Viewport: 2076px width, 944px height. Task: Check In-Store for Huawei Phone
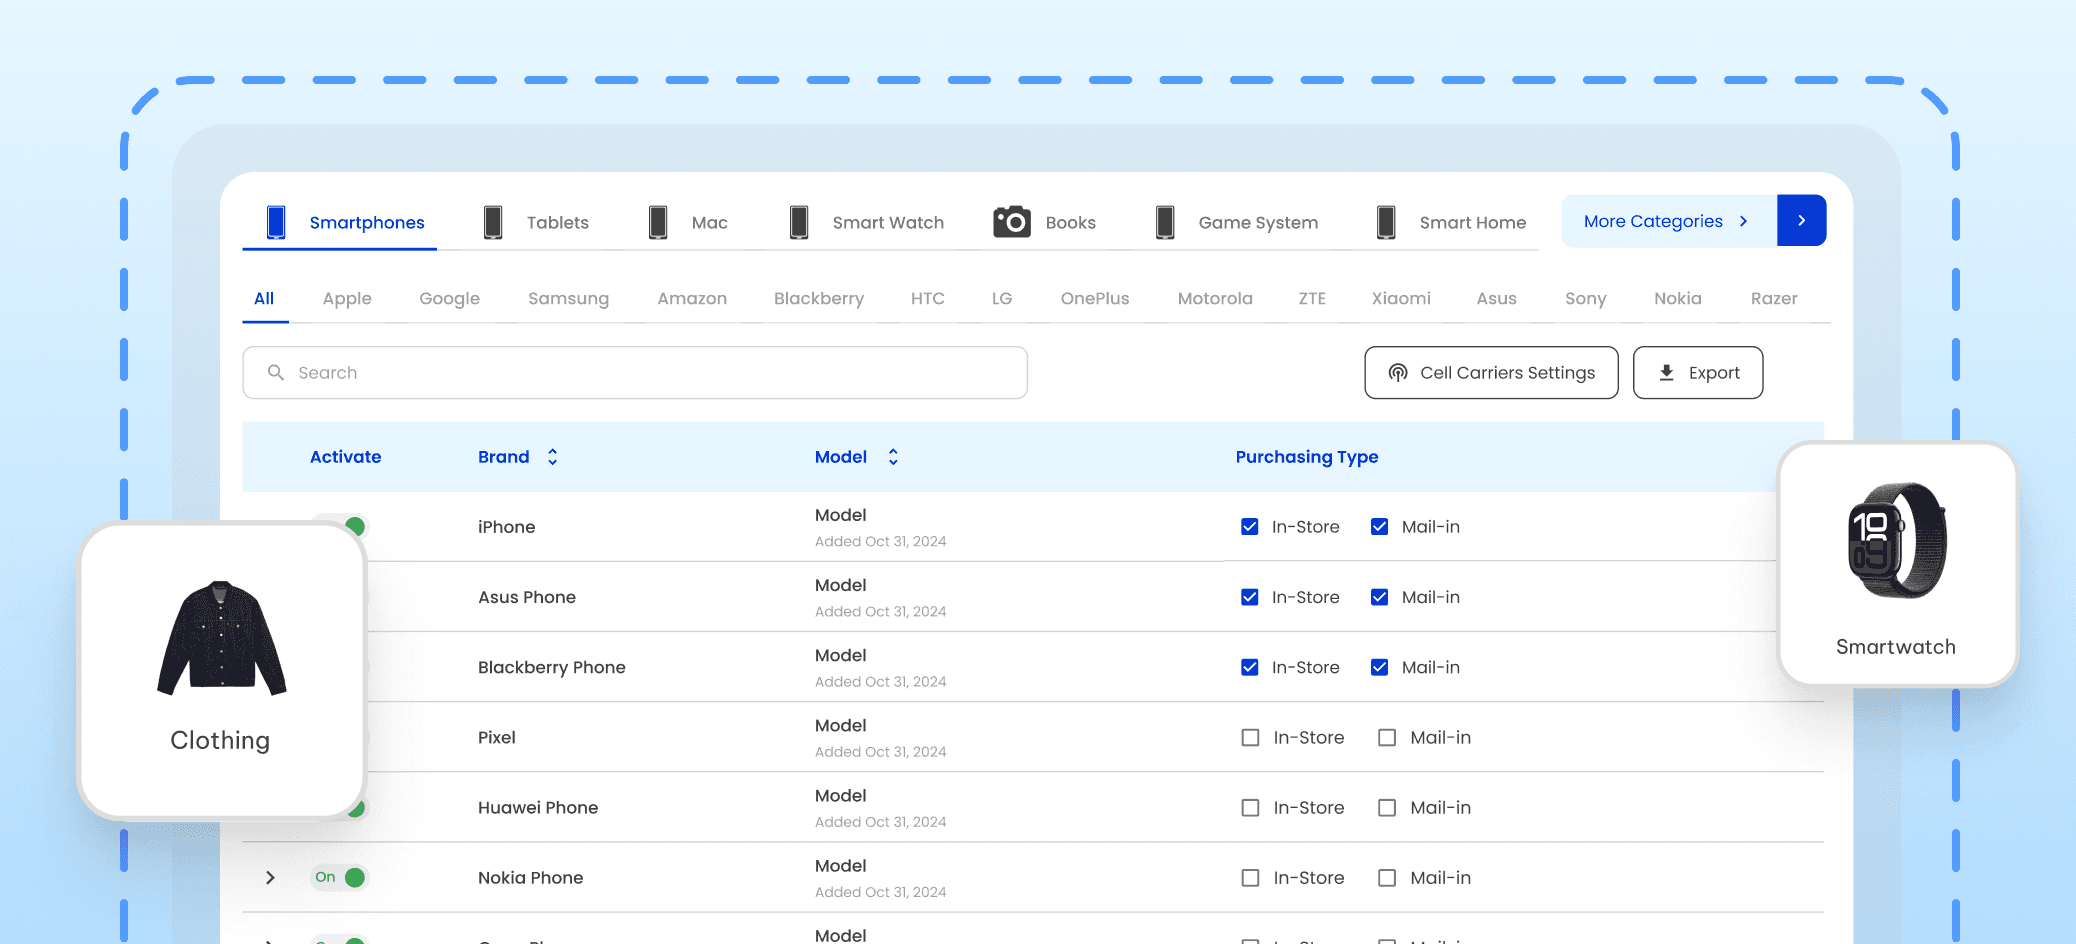[1250, 807]
